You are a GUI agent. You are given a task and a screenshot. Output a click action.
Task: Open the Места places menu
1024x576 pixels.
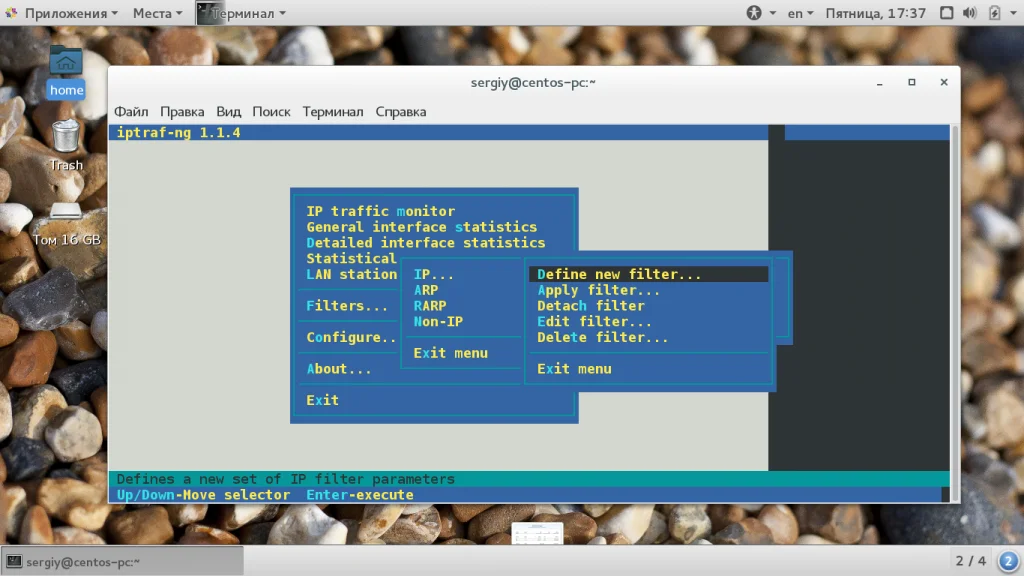tap(157, 13)
